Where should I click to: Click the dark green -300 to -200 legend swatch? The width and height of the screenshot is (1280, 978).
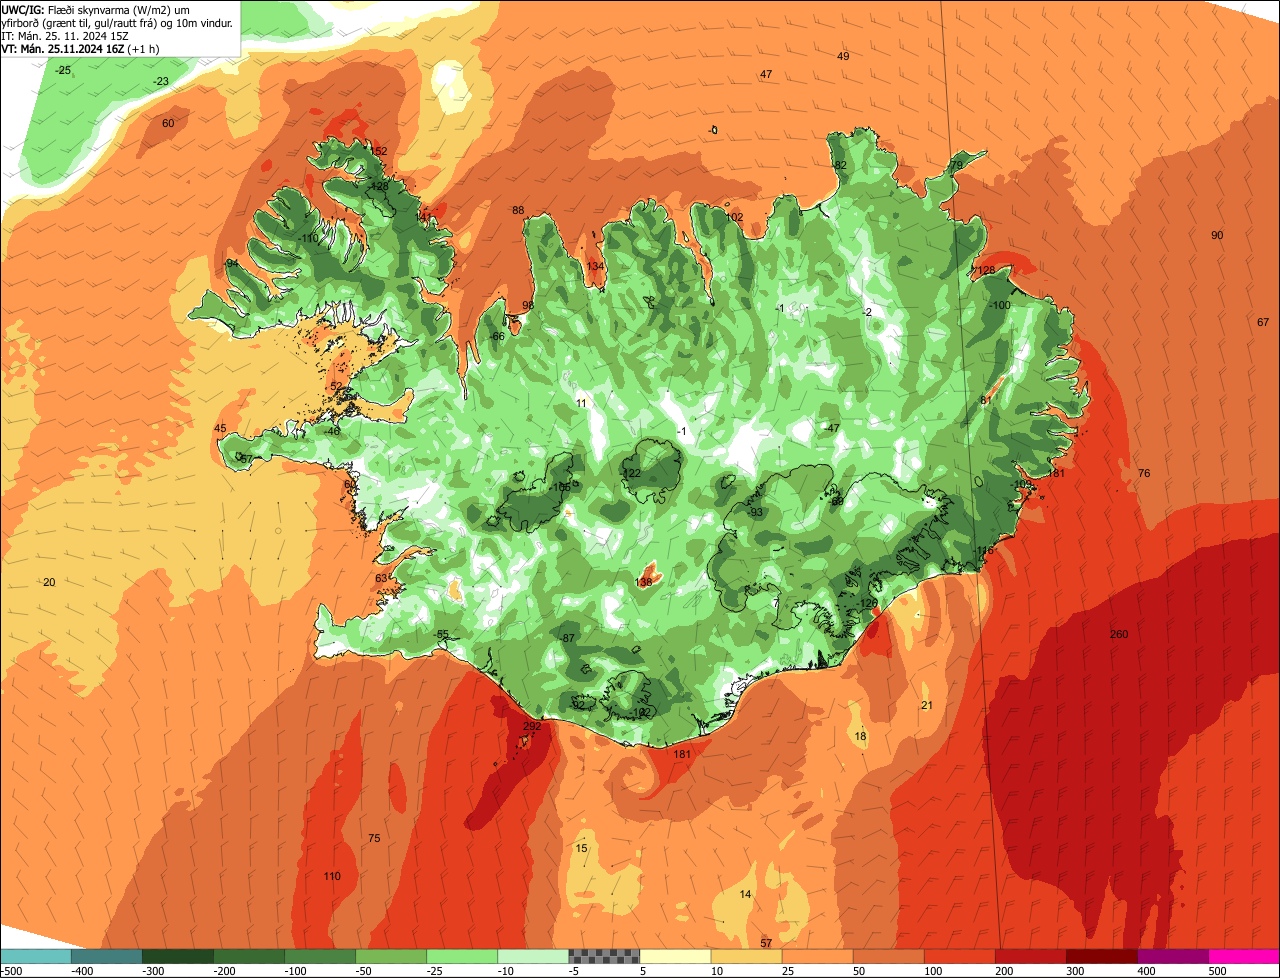coord(177,957)
